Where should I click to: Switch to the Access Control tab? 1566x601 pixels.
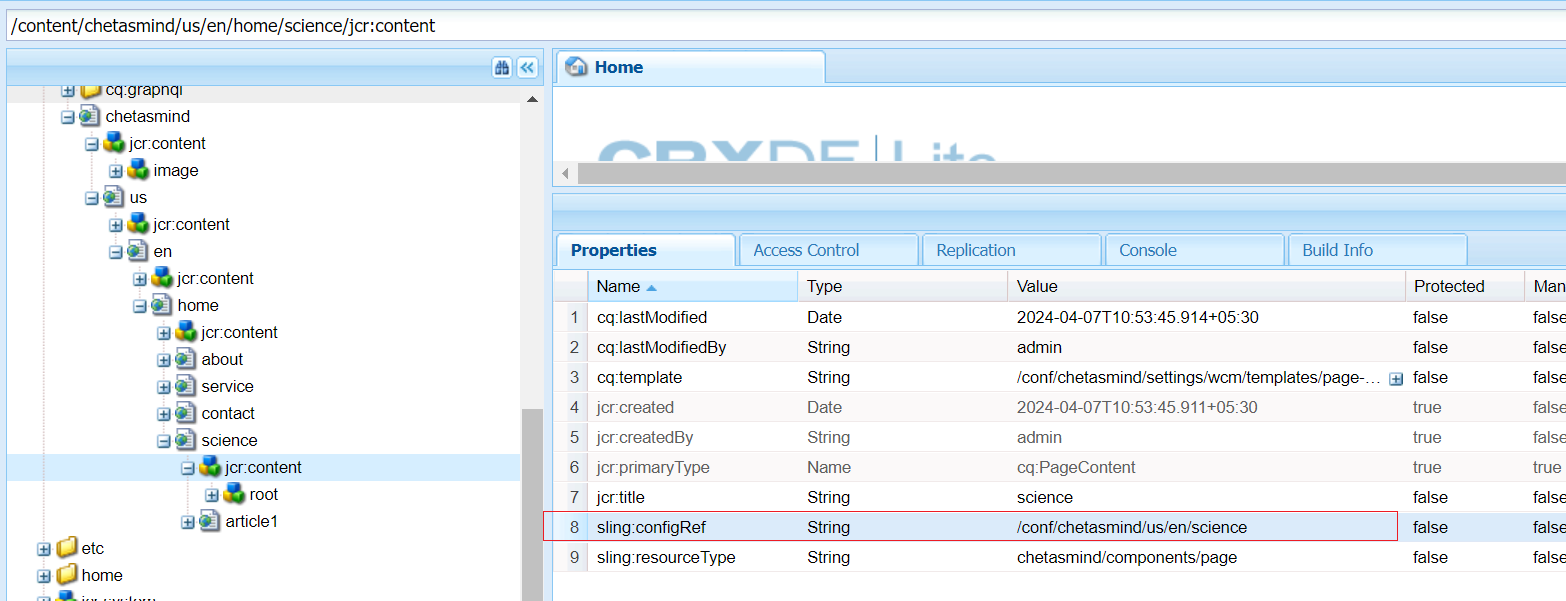pos(805,249)
